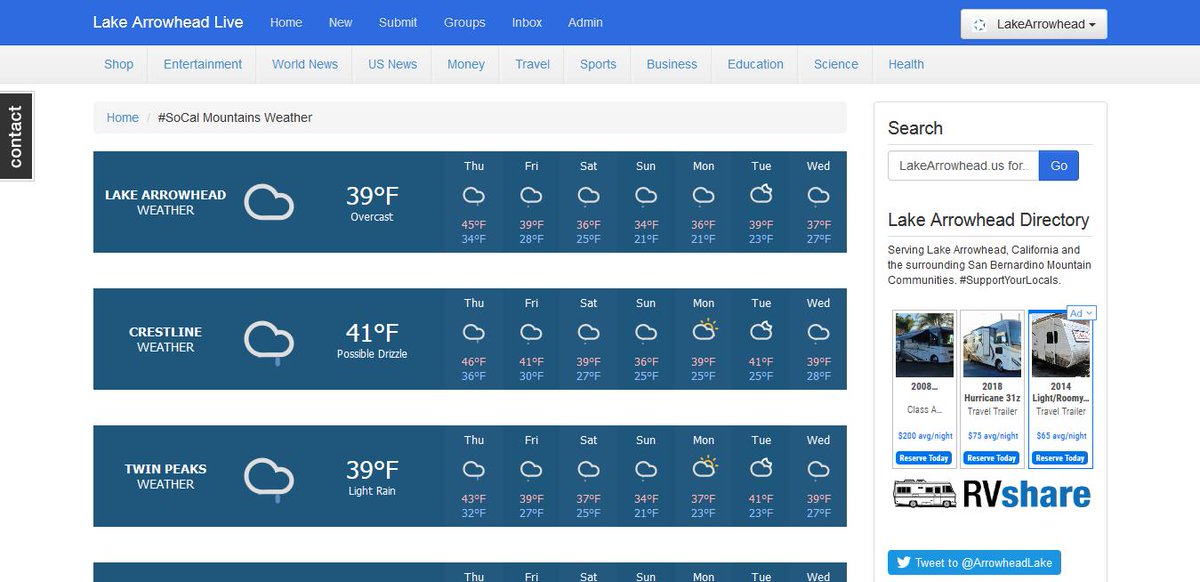
Task: Select the World News category
Action: (305, 64)
